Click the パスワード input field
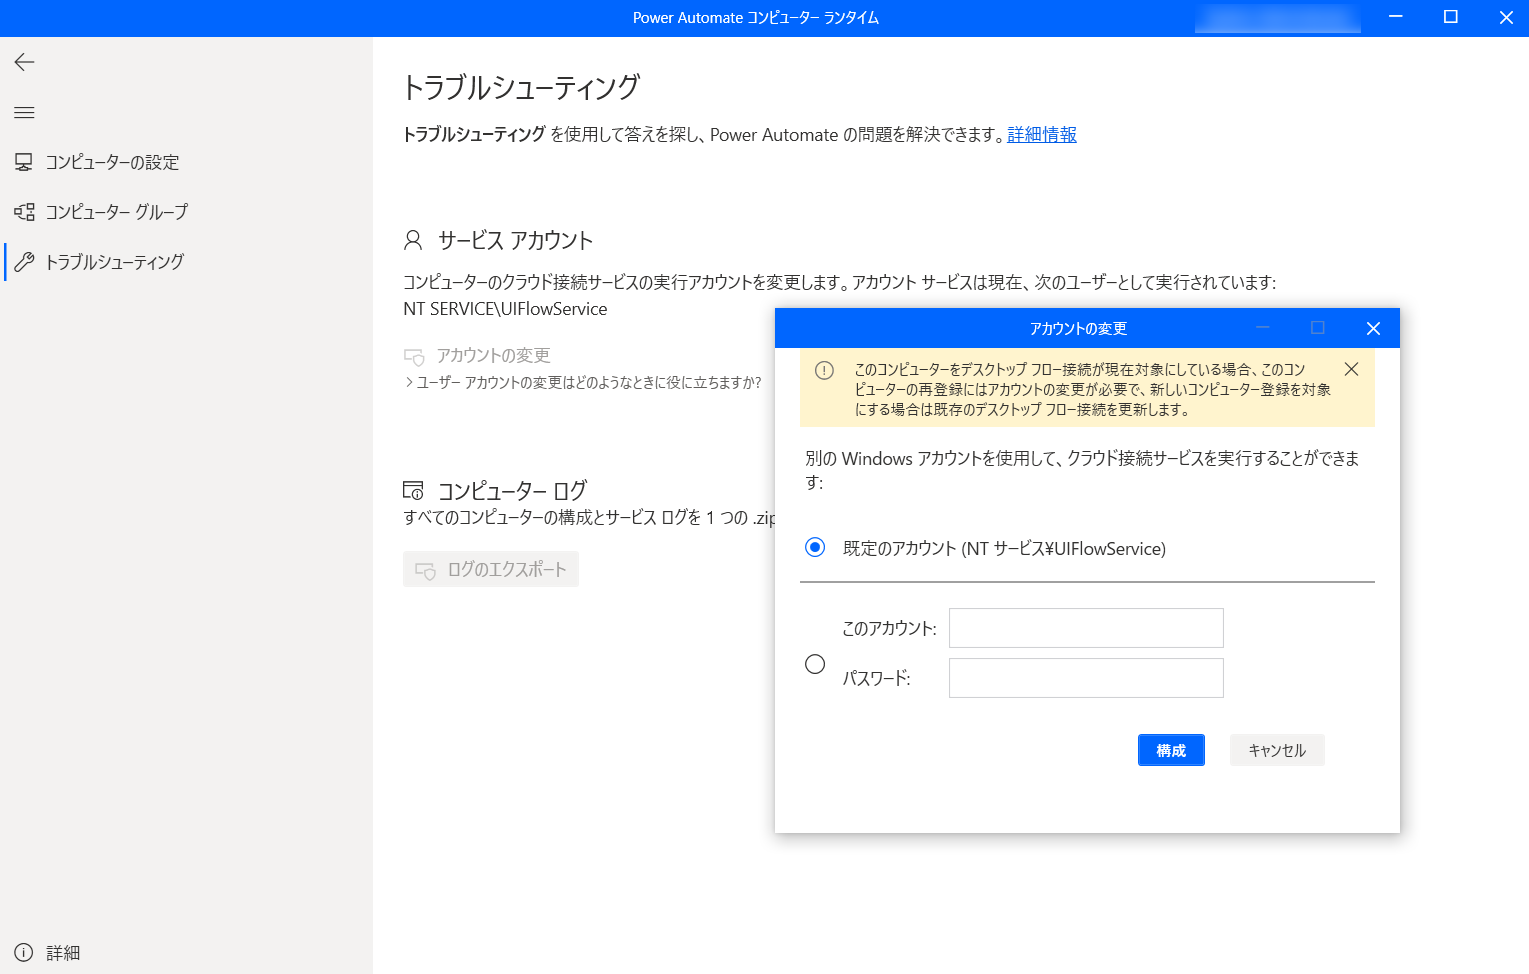 tap(1086, 678)
